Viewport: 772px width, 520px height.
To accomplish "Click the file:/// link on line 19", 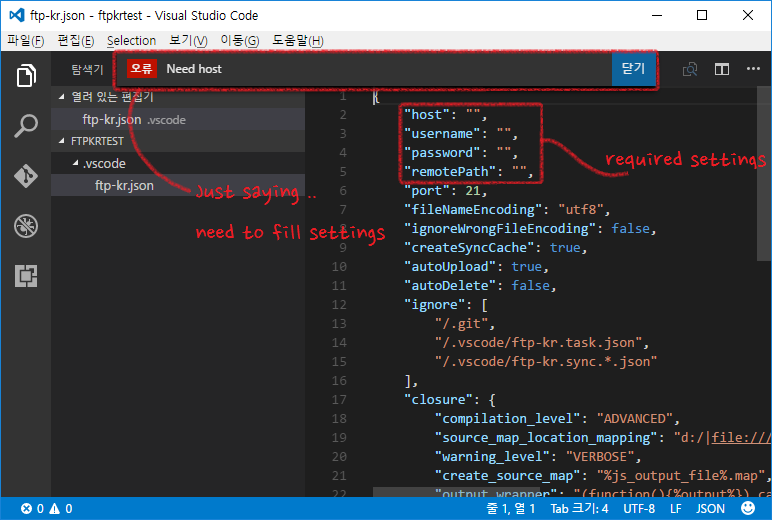I will pyautogui.click(x=741, y=438).
